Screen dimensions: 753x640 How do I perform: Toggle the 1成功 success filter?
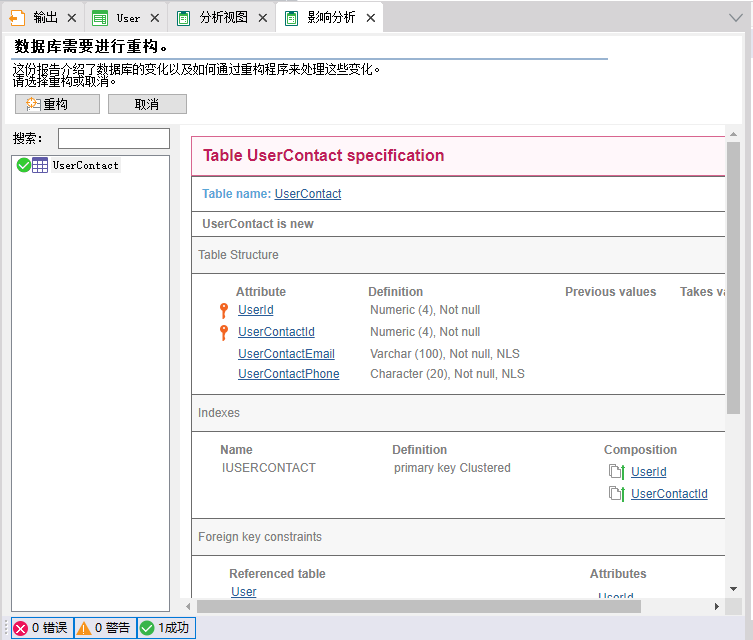166,628
